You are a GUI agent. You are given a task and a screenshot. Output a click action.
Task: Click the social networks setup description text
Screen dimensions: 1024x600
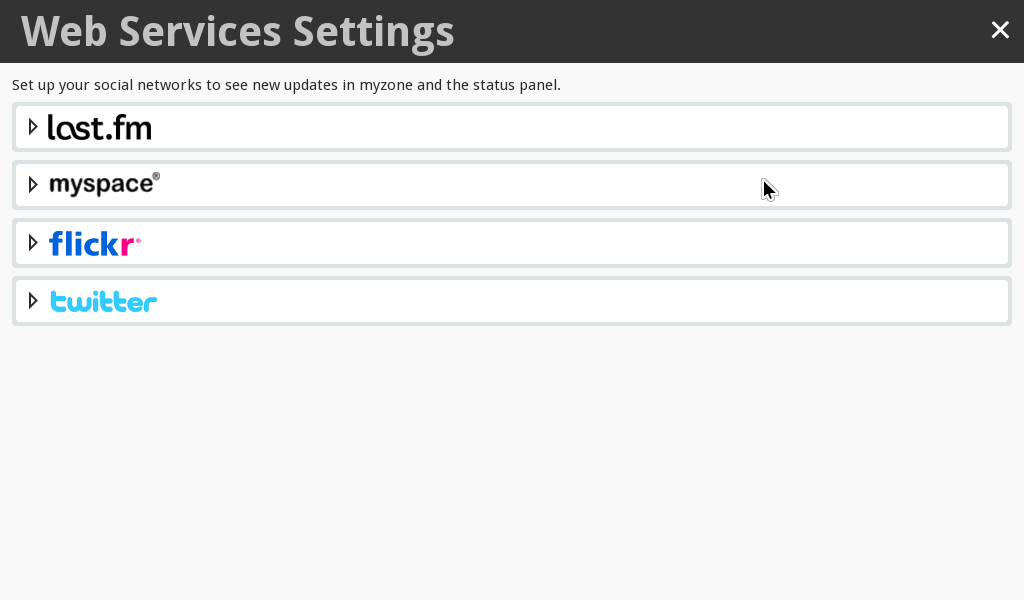pos(286,85)
